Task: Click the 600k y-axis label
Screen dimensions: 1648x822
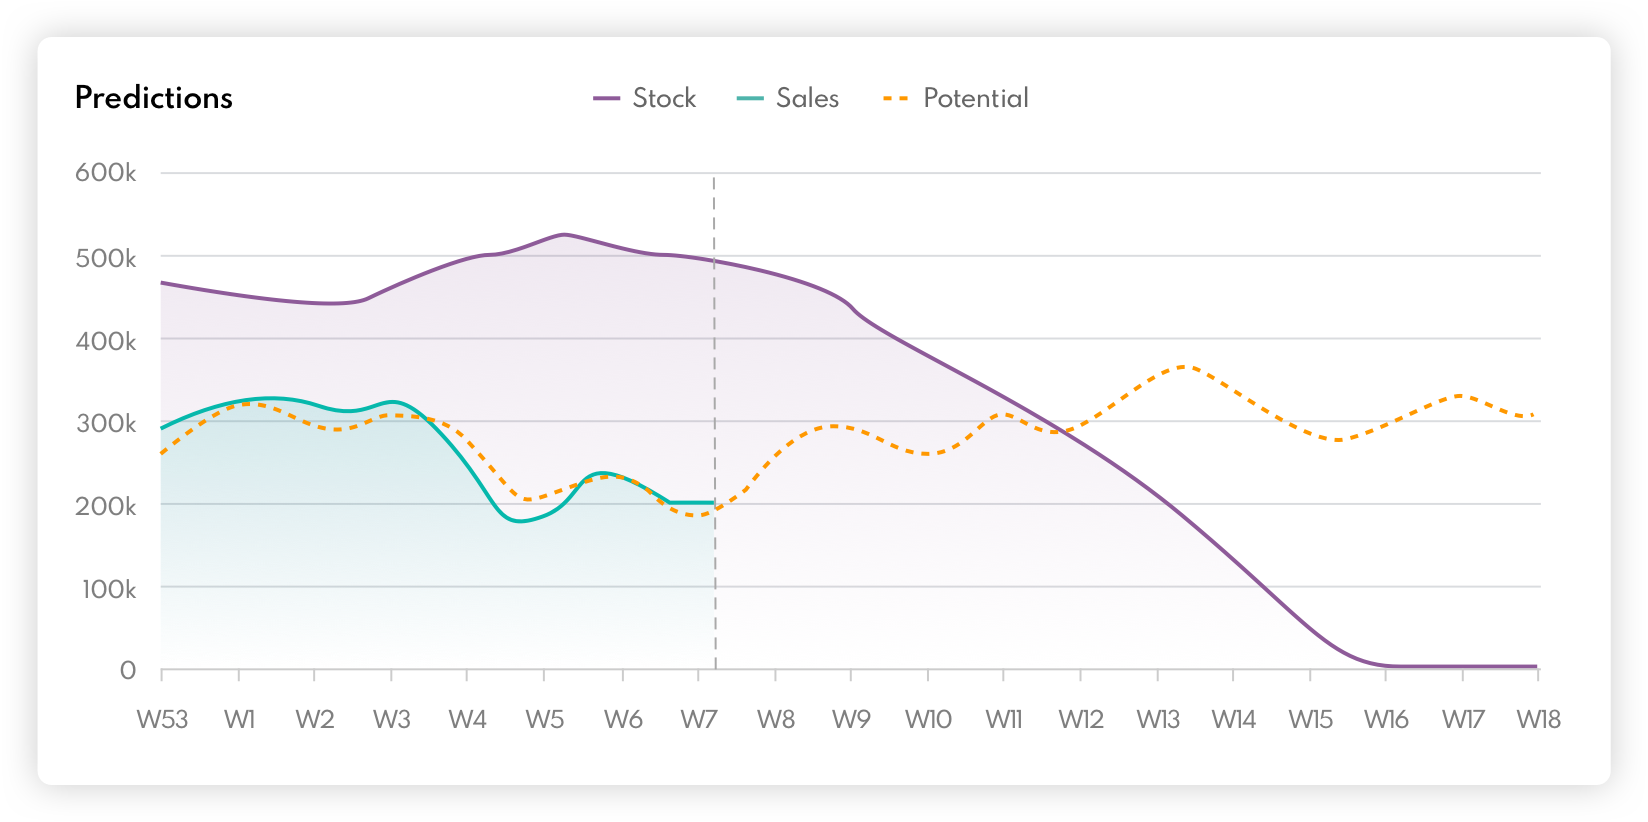Action: pyautogui.click(x=106, y=173)
